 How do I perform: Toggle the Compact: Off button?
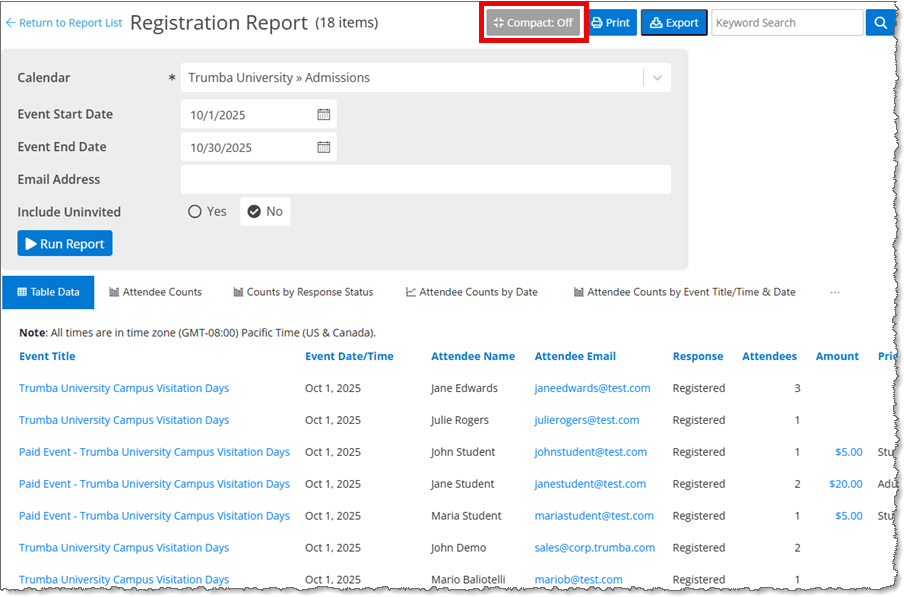(533, 23)
